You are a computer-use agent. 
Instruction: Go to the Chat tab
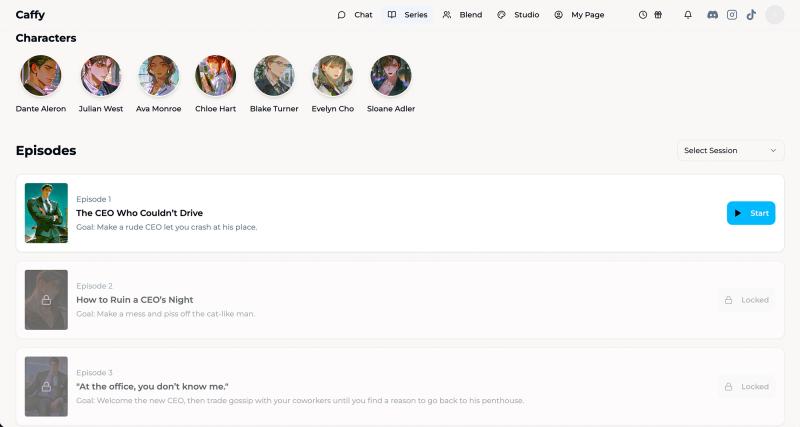click(x=355, y=15)
